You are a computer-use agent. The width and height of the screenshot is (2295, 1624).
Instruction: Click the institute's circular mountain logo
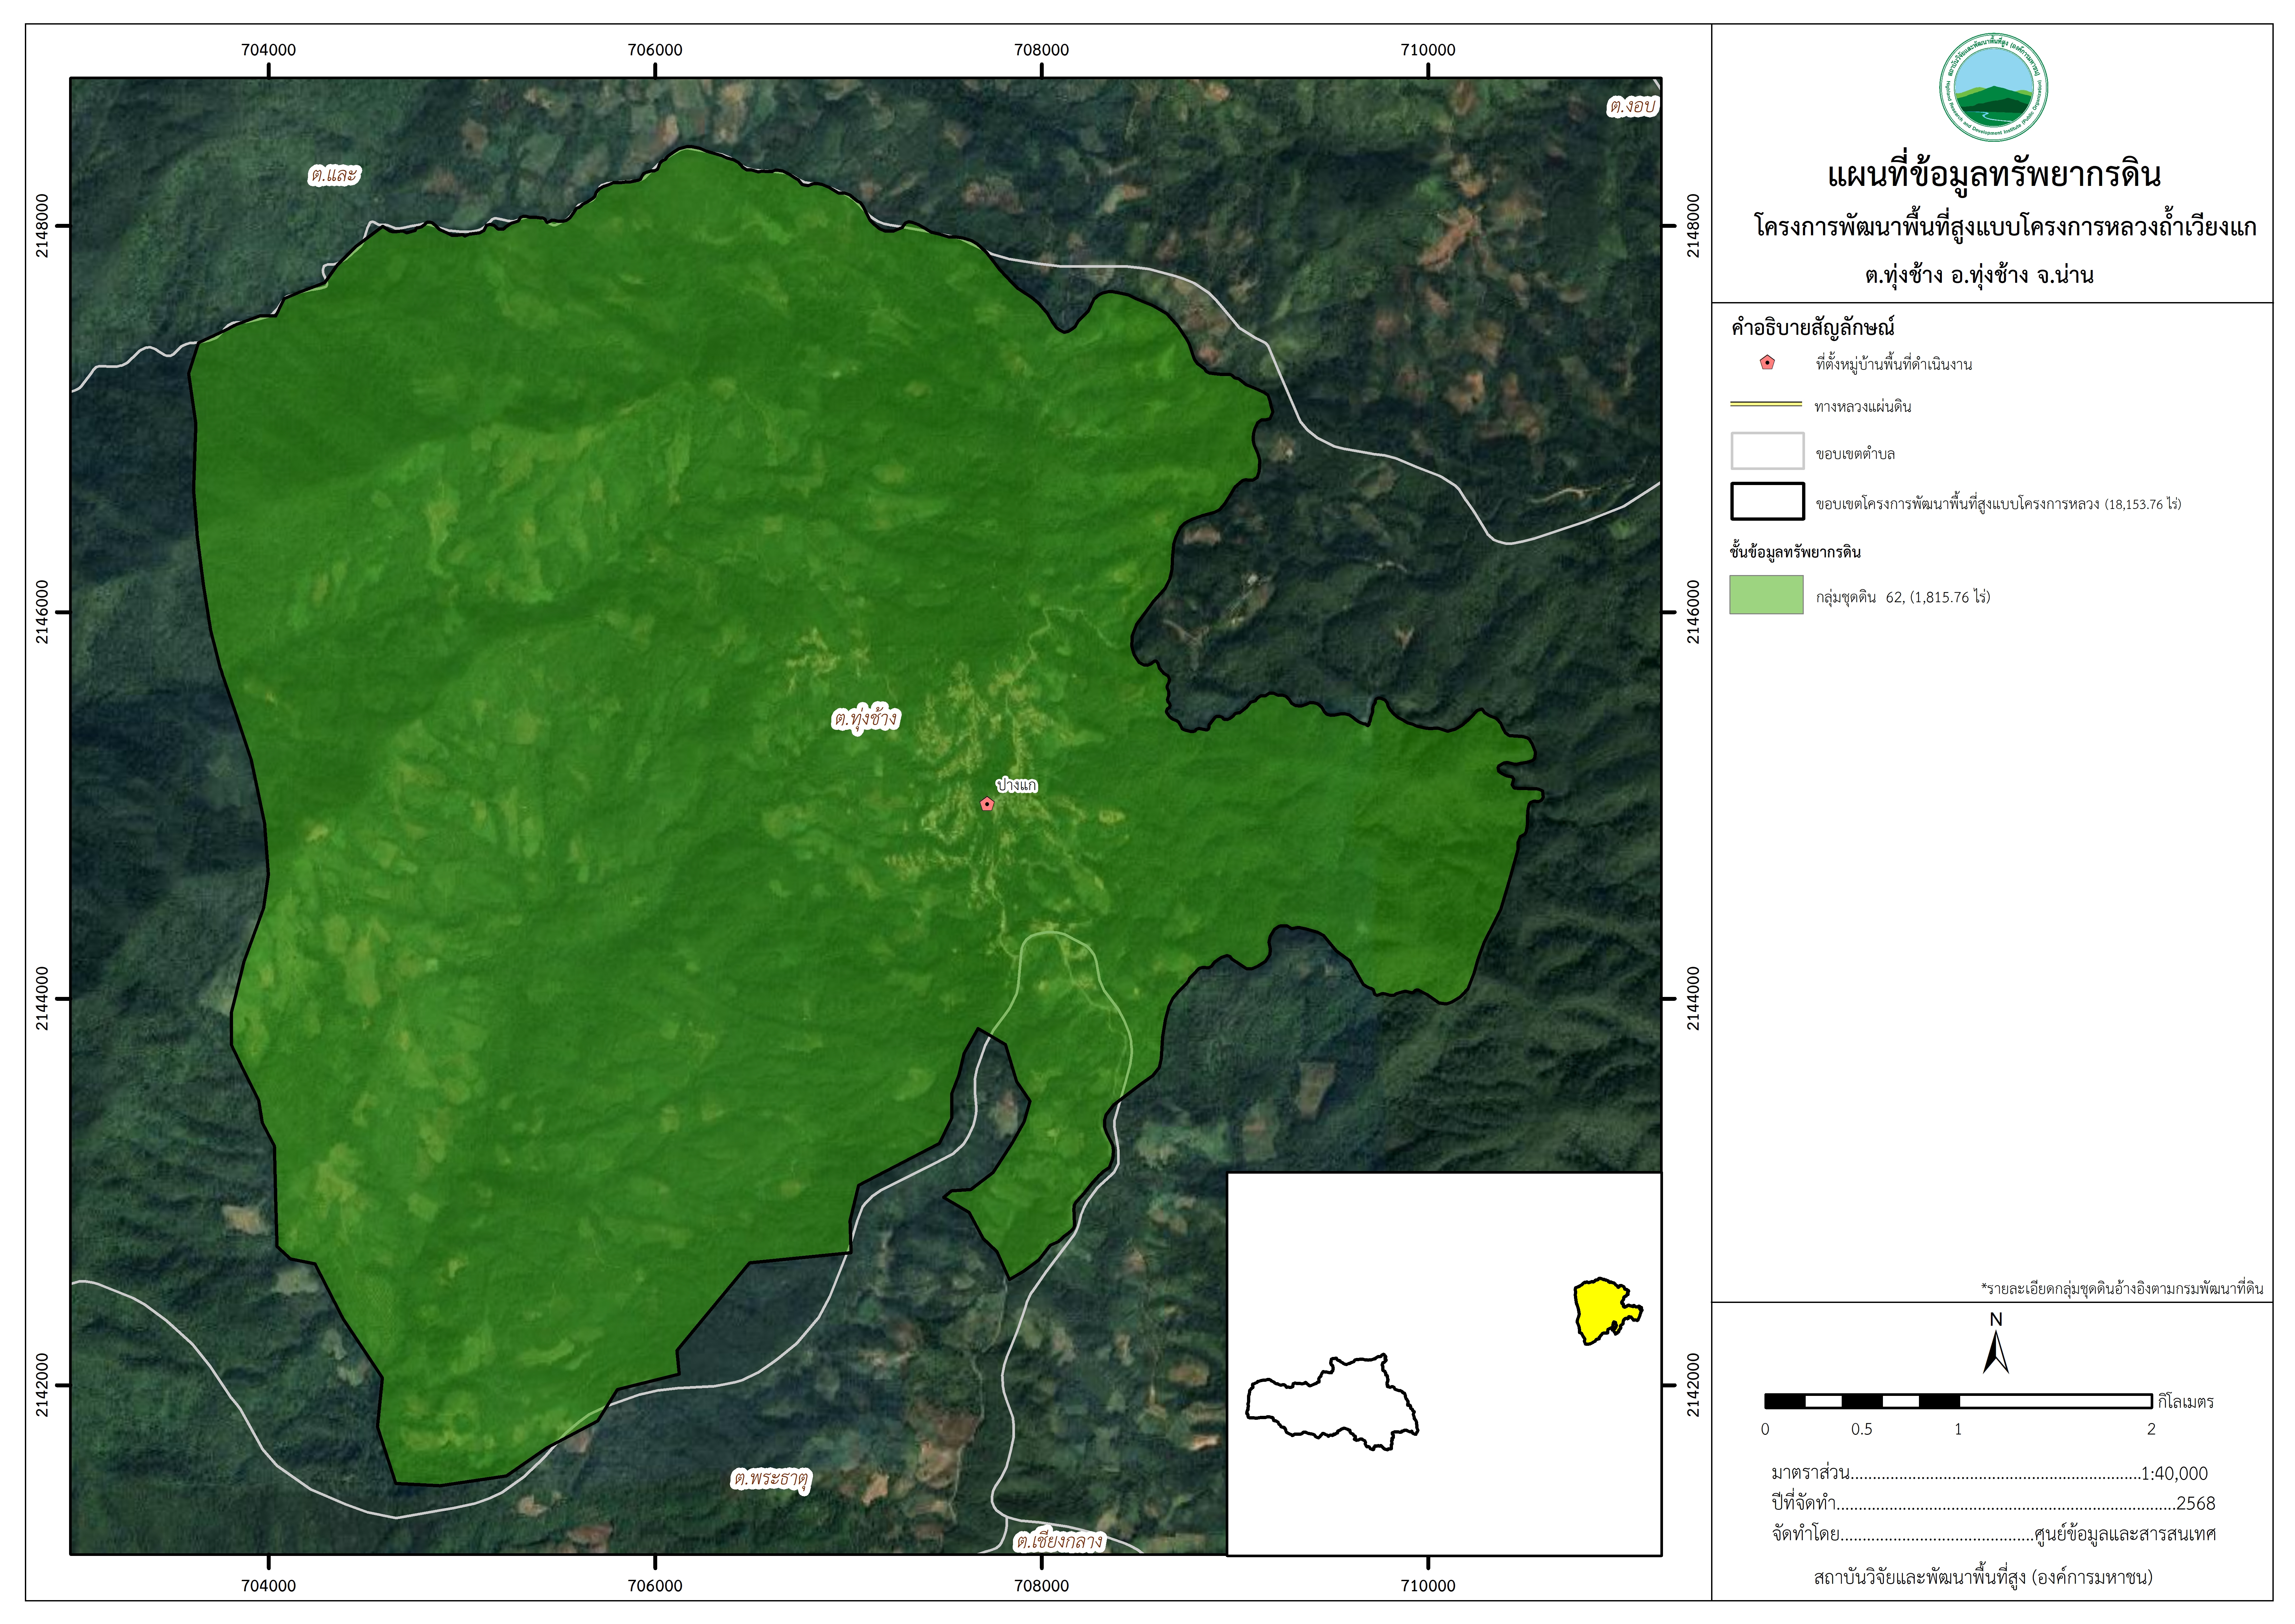tap(1993, 87)
